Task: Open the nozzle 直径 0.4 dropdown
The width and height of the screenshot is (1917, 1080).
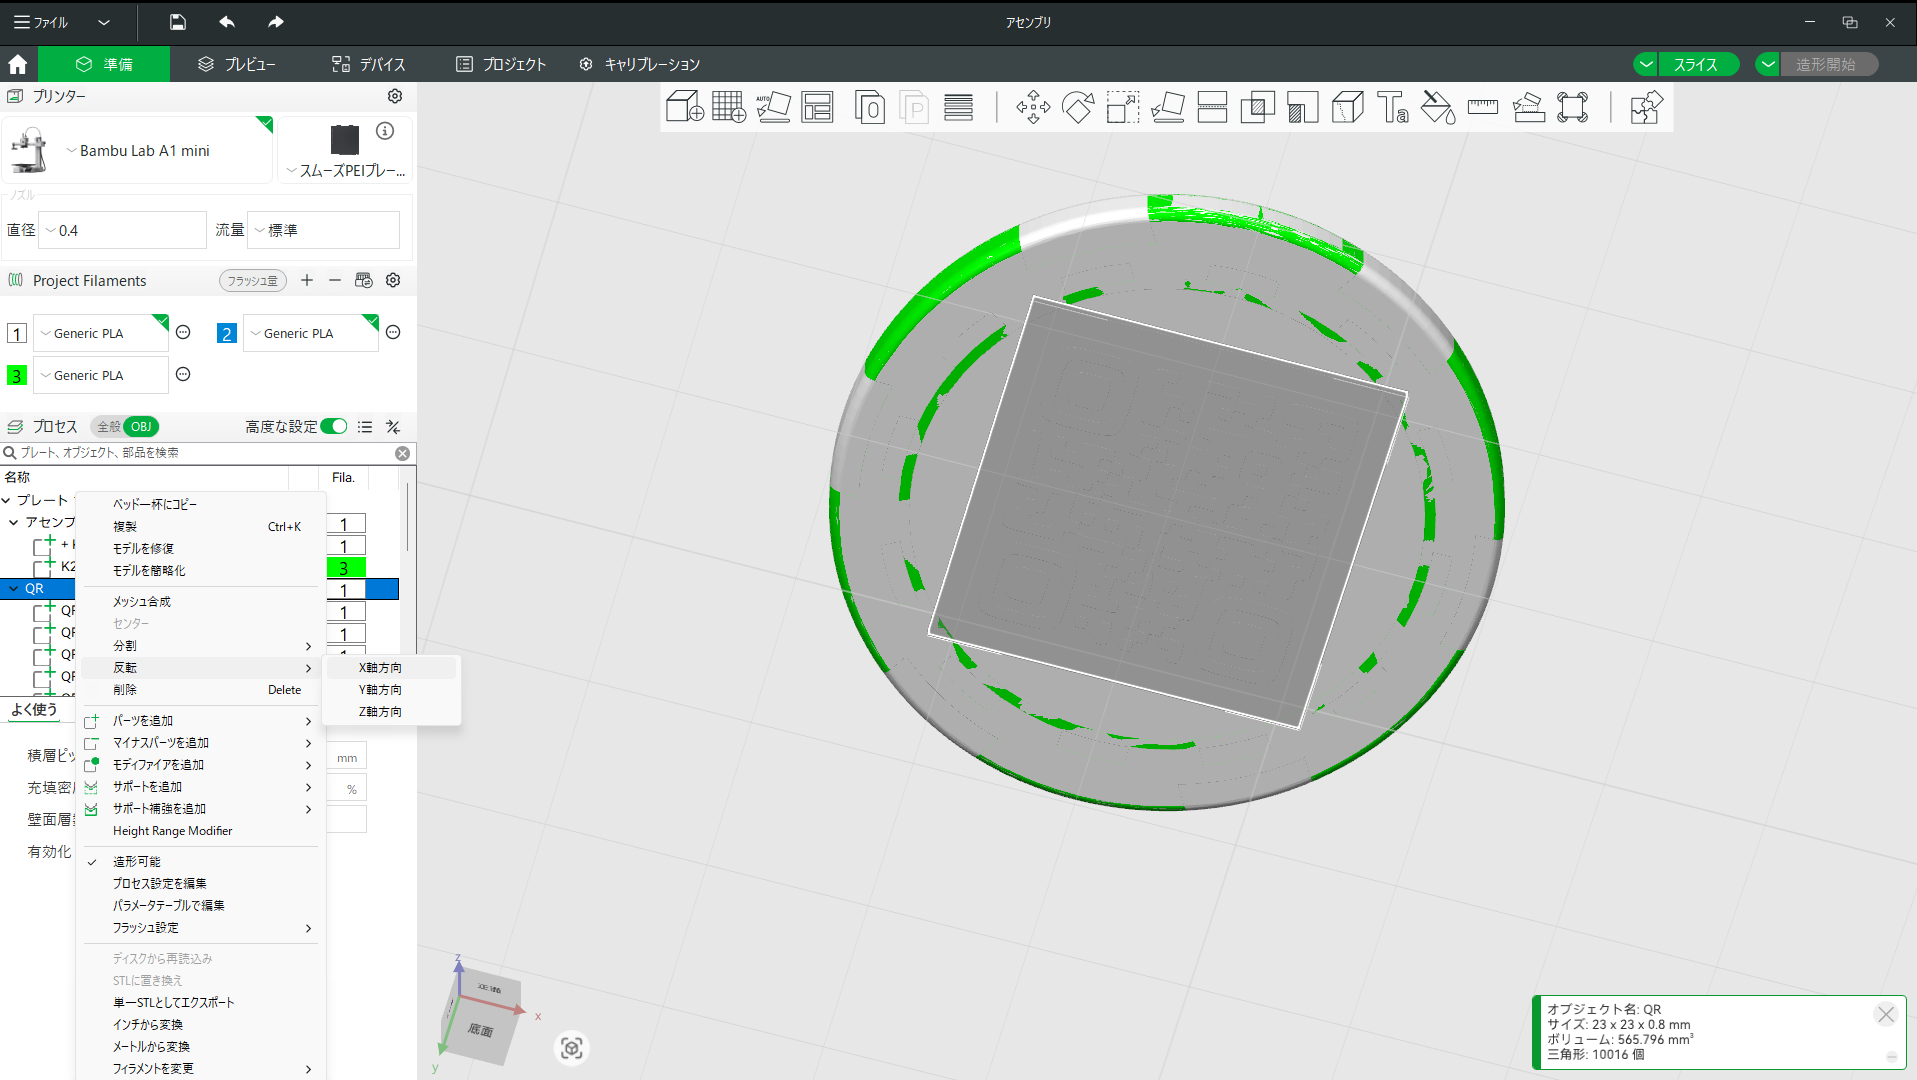Action: (x=122, y=230)
